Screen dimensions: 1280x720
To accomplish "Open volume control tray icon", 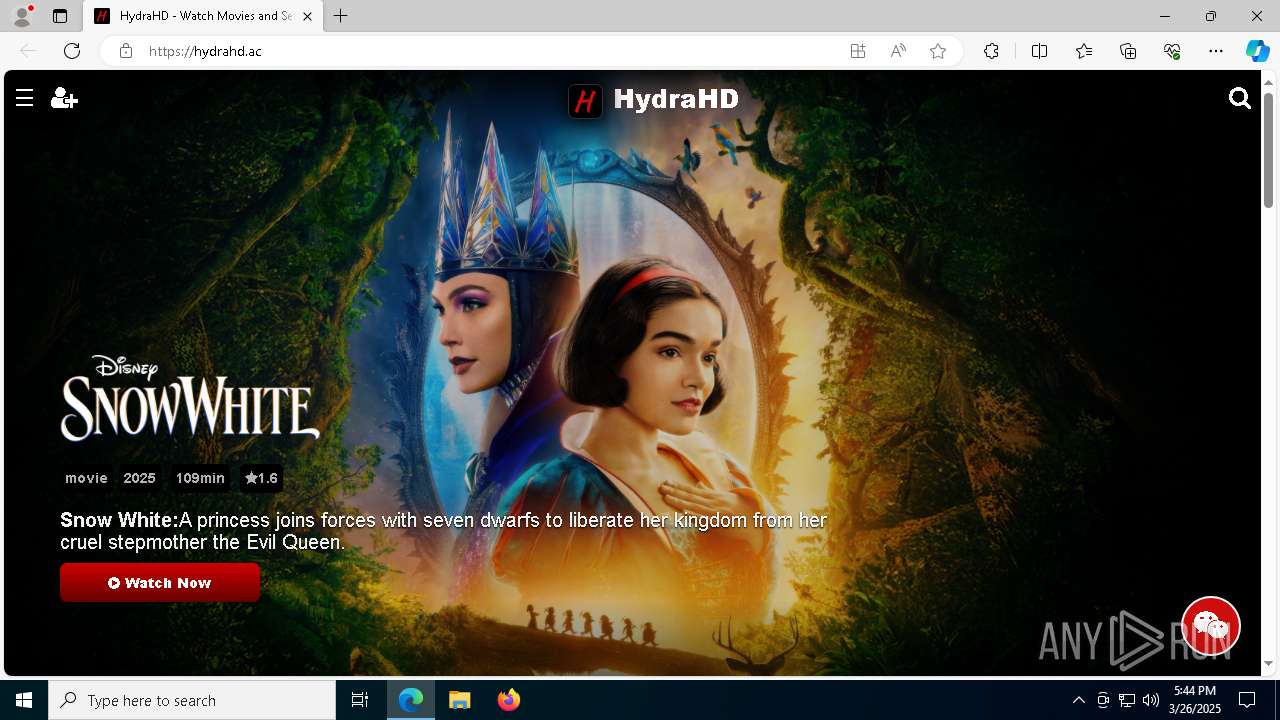I will point(1151,700).
